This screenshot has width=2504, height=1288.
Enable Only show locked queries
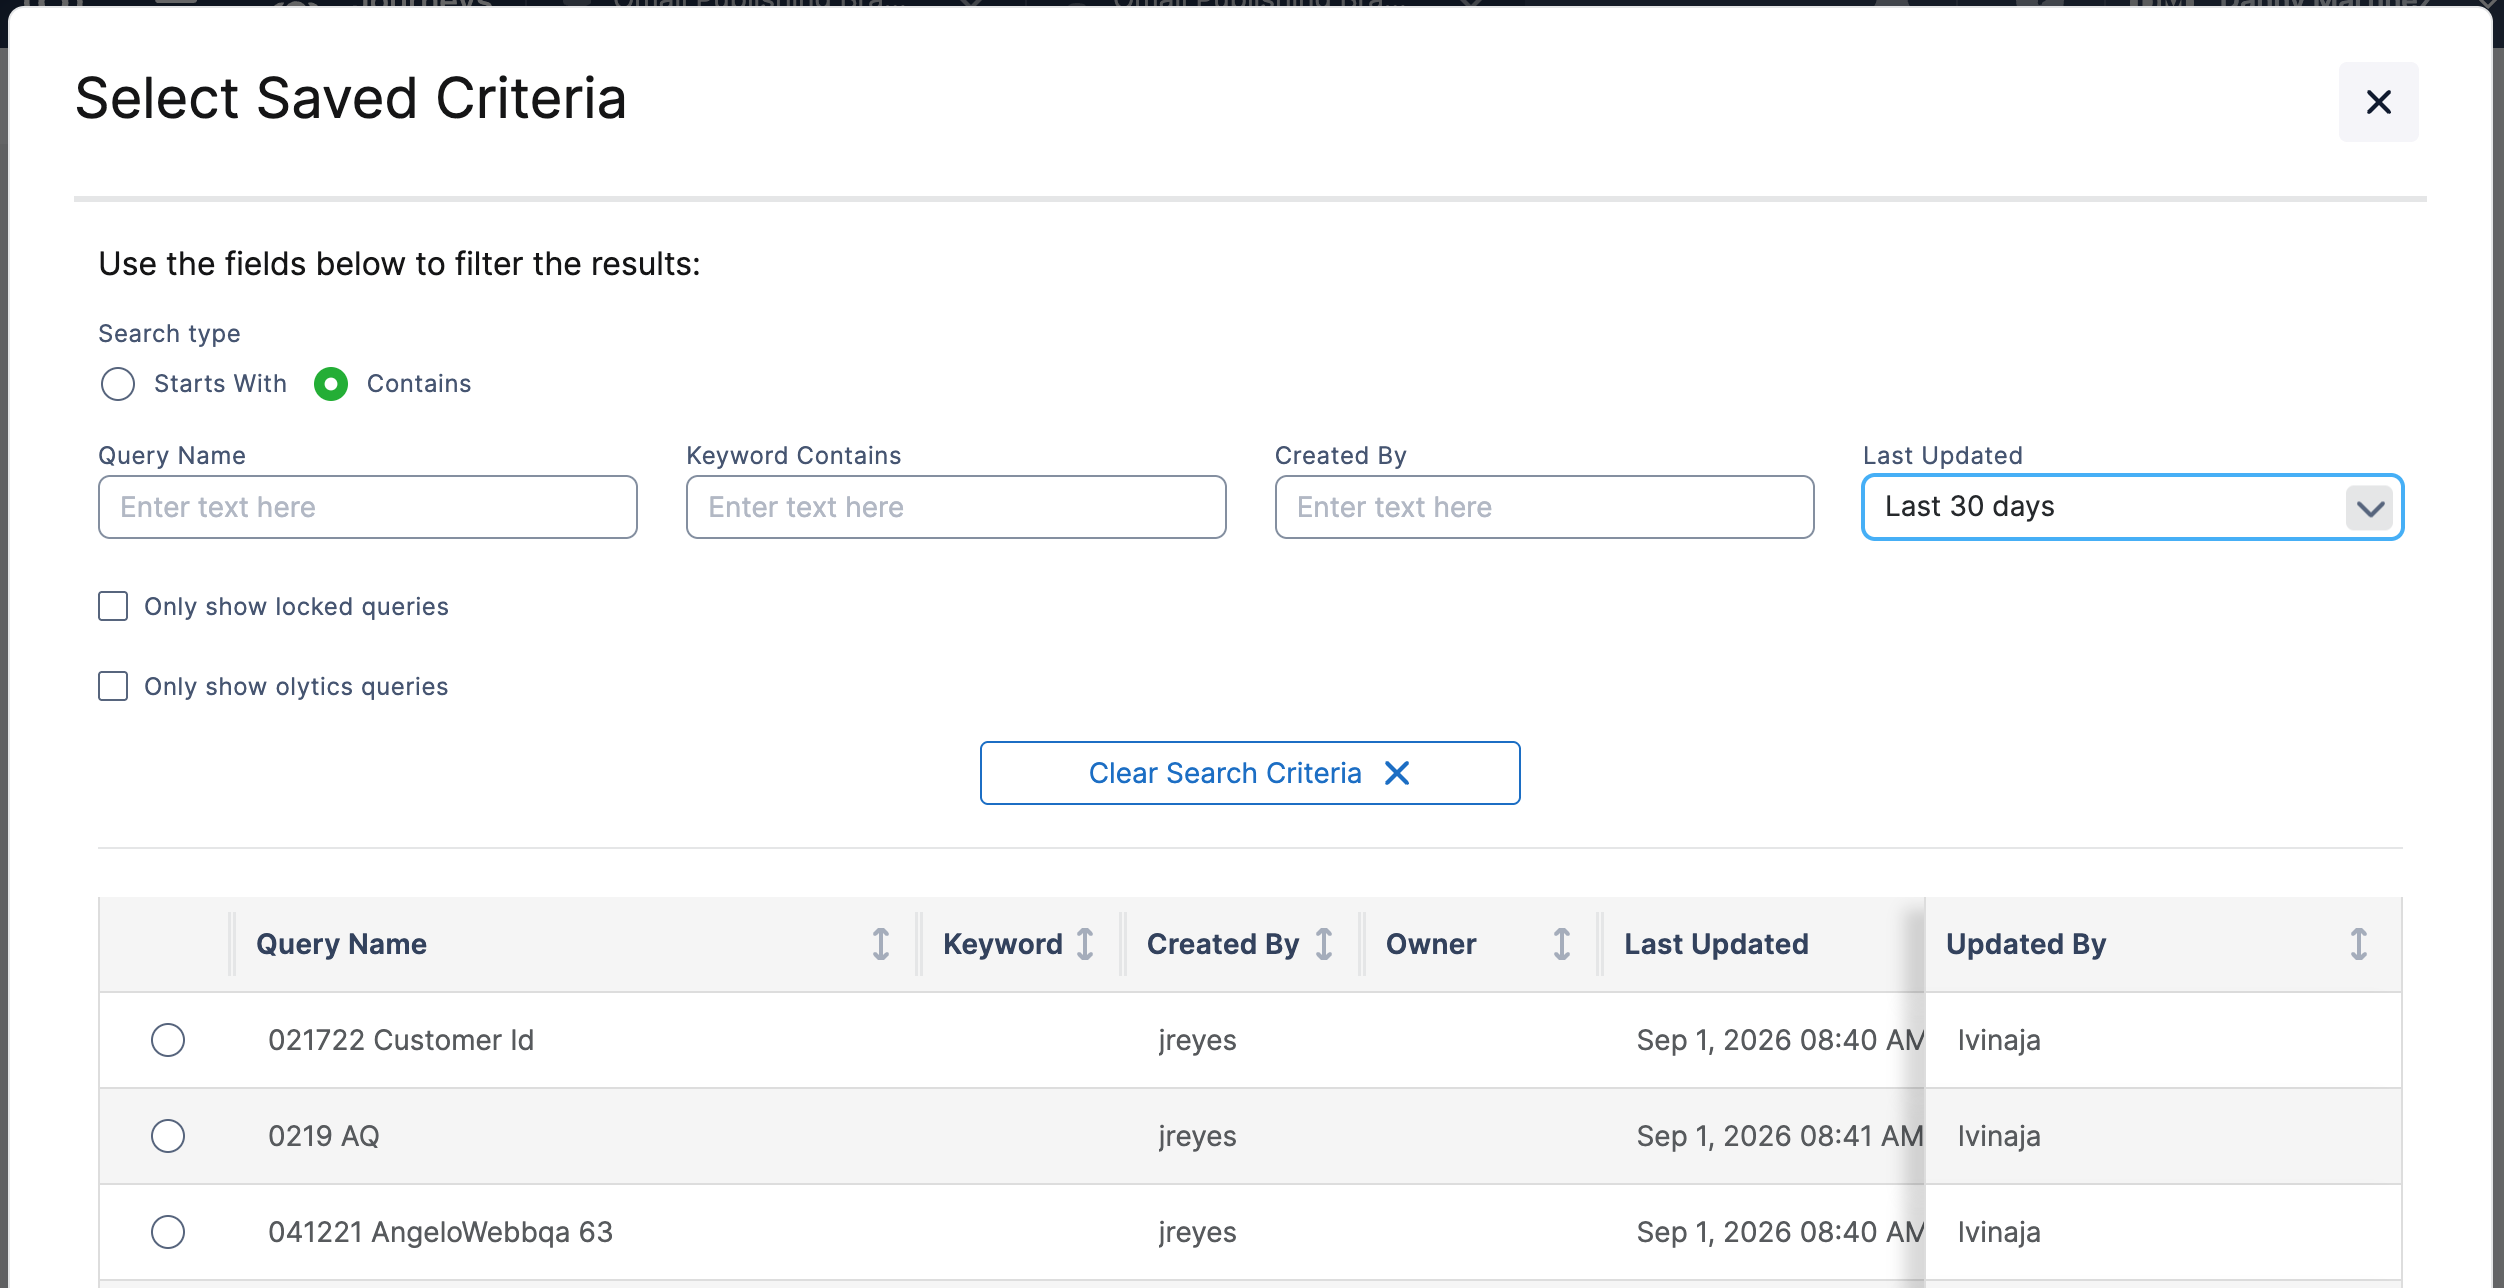coord(113,606)
